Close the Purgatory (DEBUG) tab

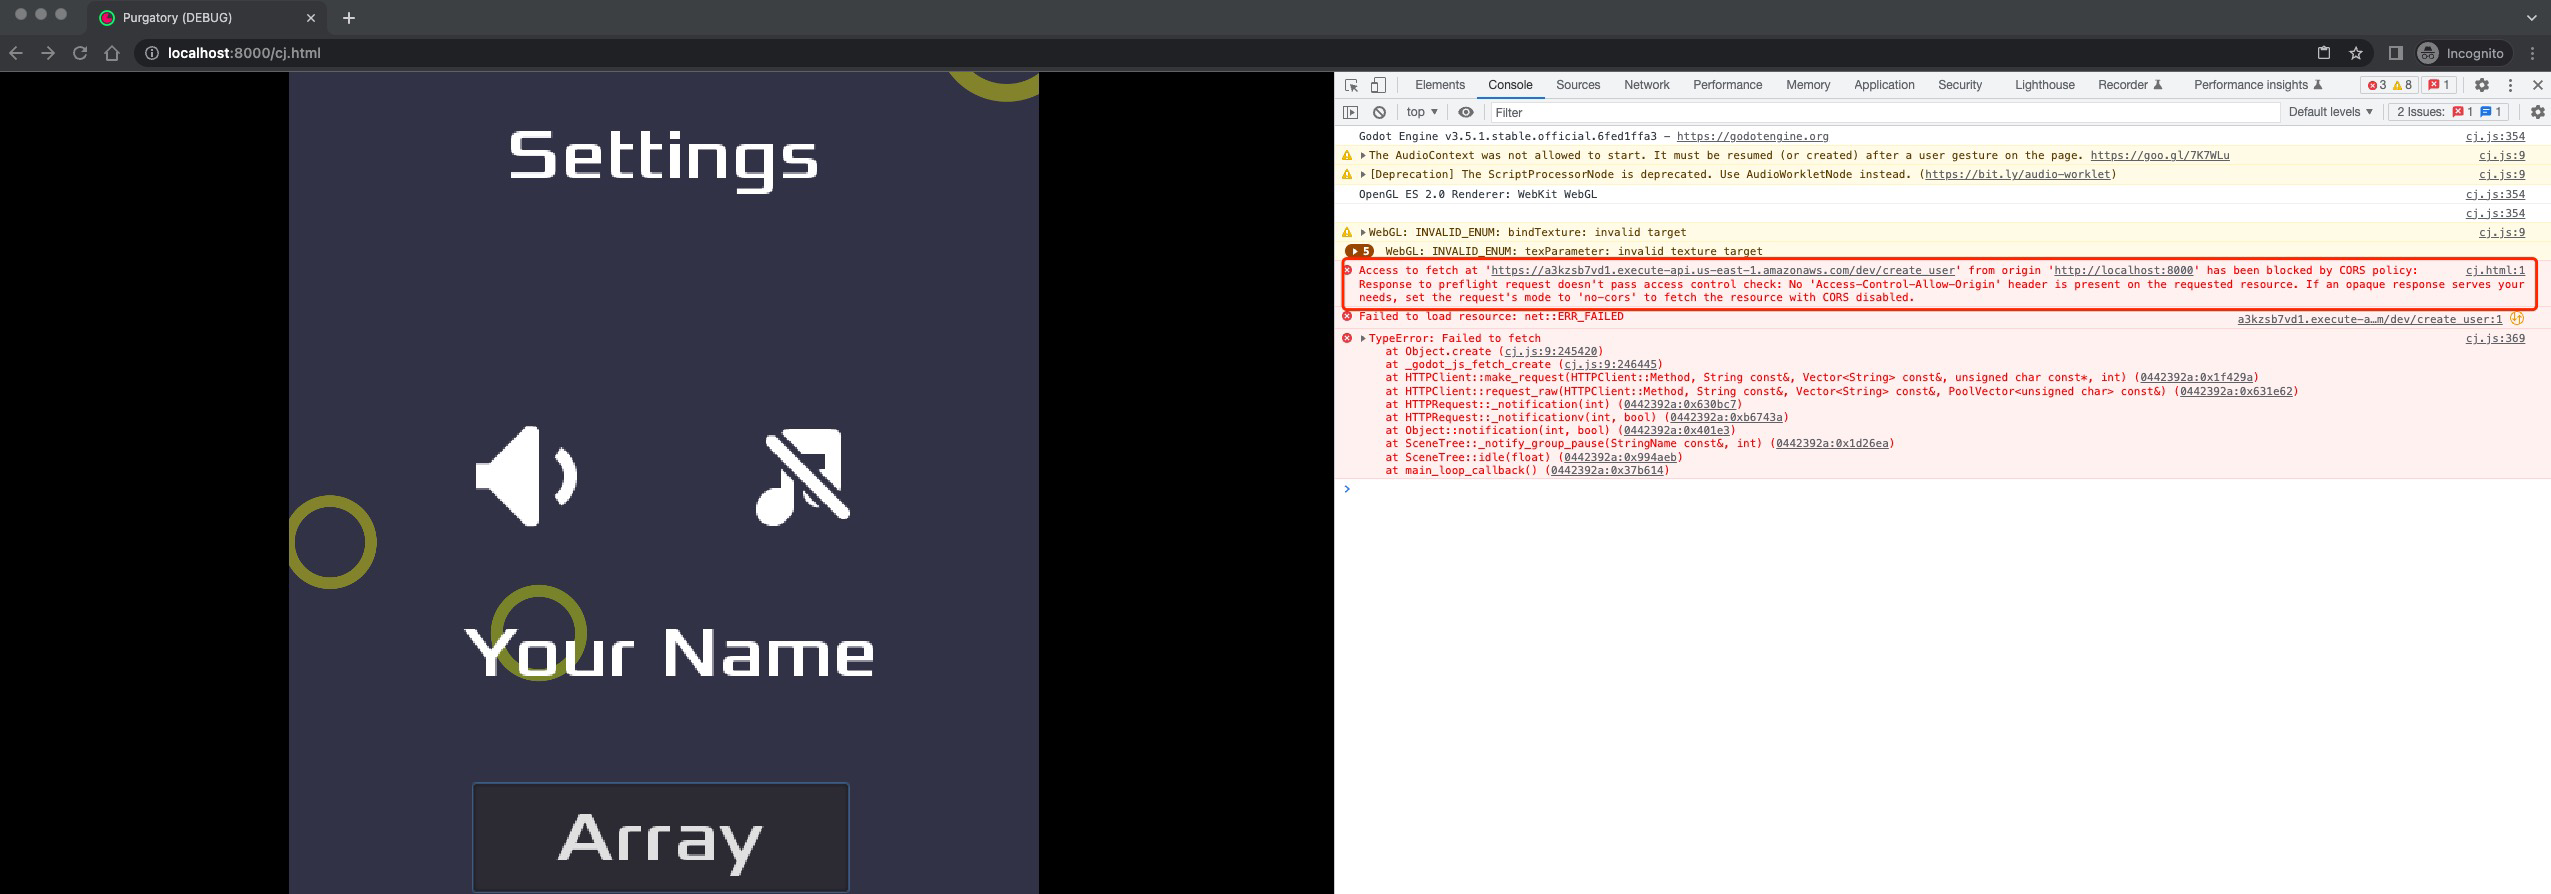(x=311, y=18)
